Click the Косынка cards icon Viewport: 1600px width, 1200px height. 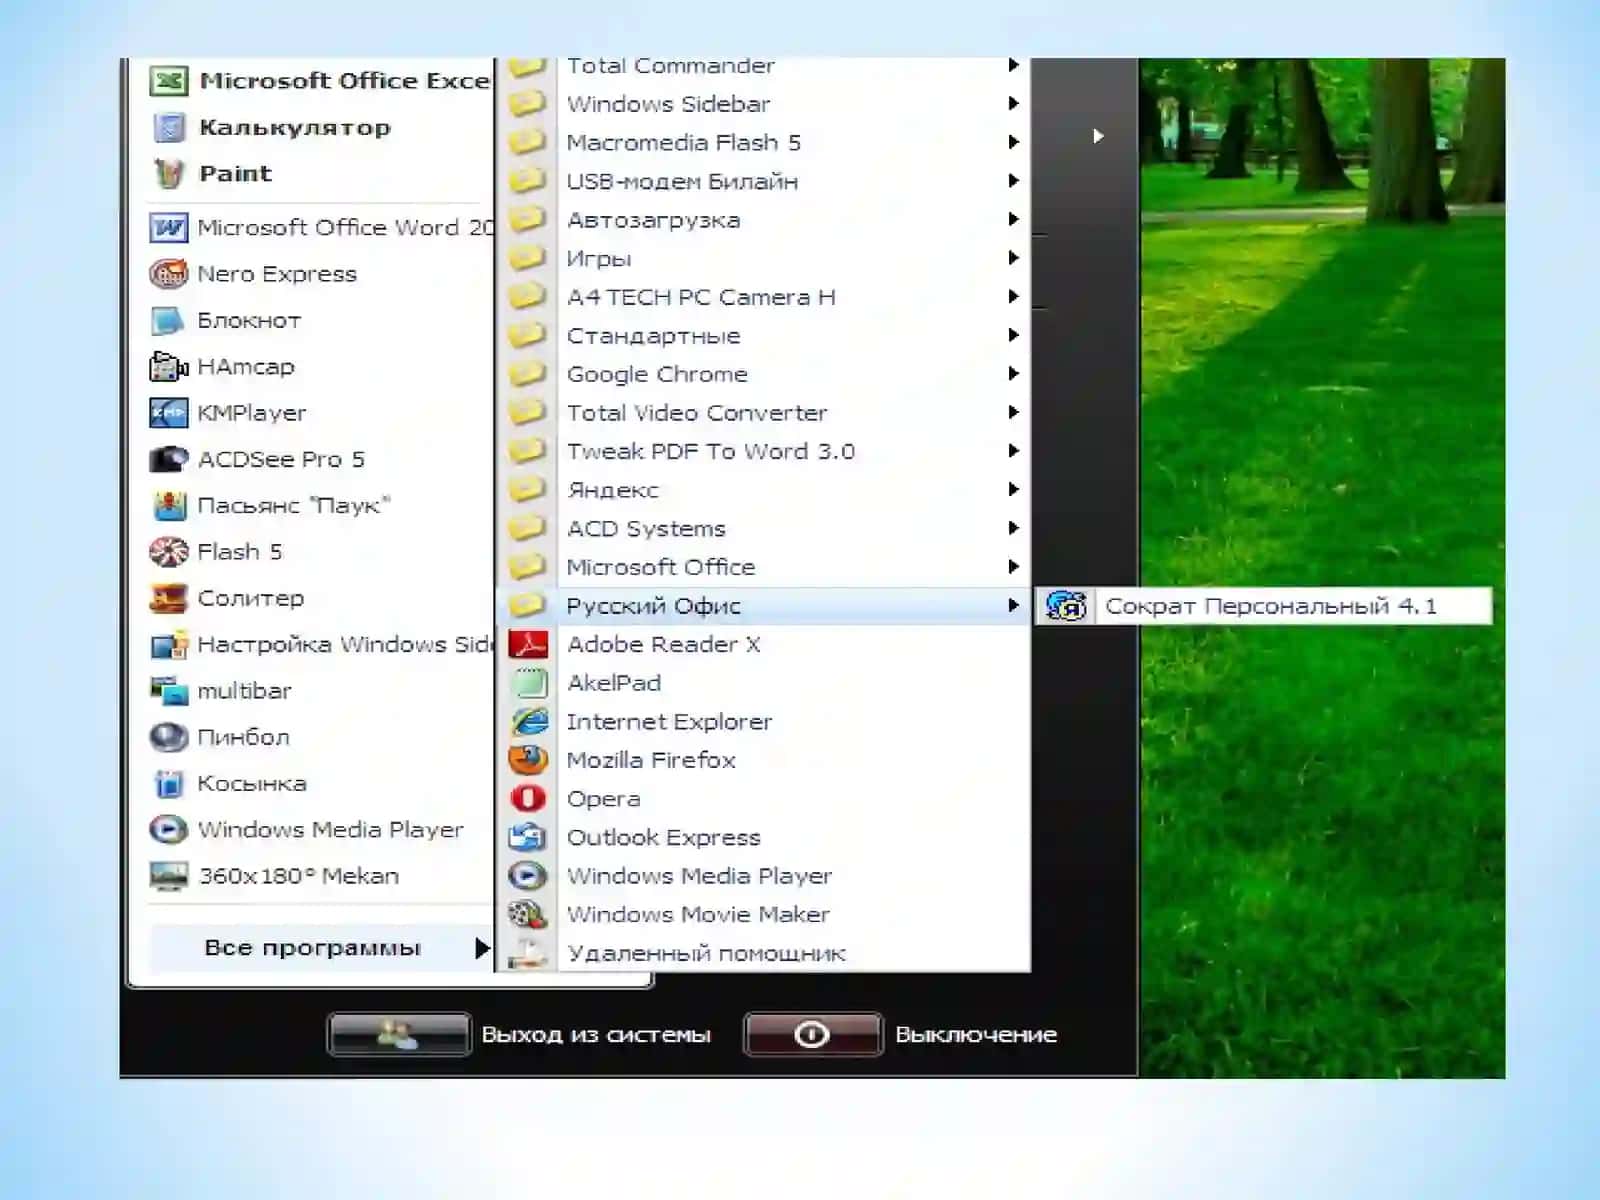(x=169, y=783)
